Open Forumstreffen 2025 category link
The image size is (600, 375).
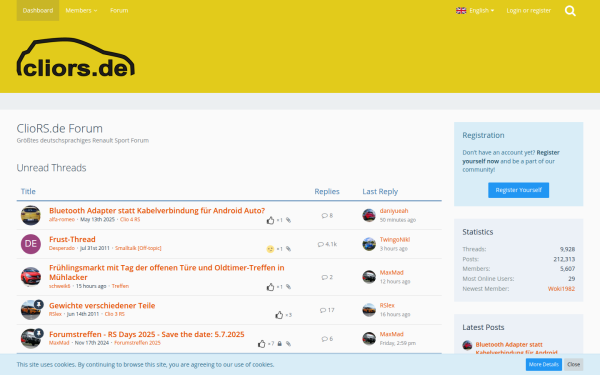137,343
